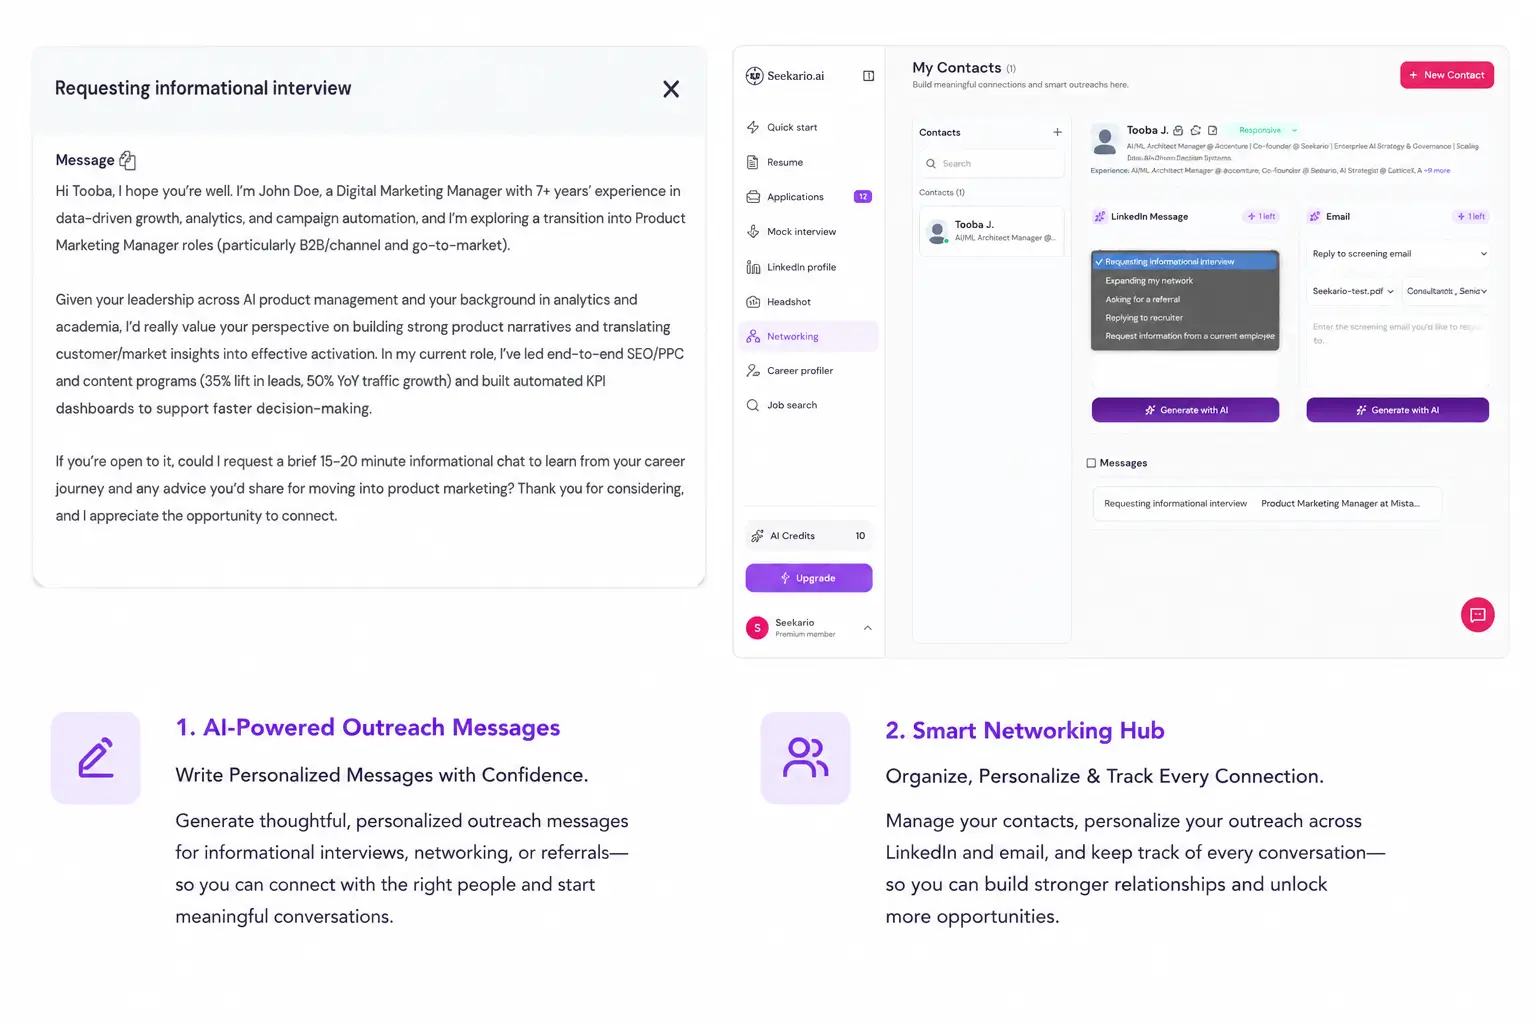This screenshot has width=1536, height=1024.
Task: Collapse the sidebar with the panel icon
Action: coord(868,76)
